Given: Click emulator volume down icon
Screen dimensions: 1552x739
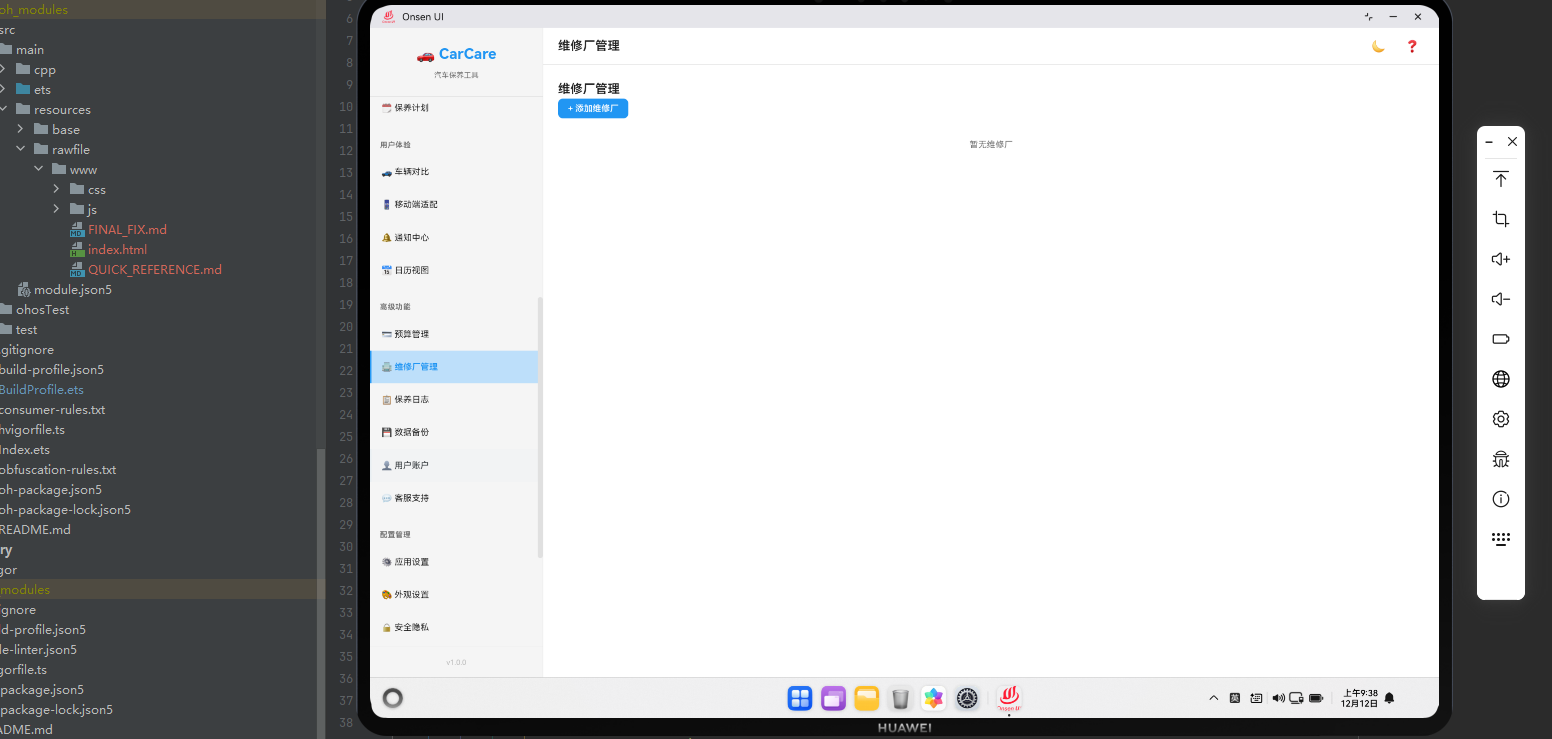Looking at the screenshot, I should 1500,299.
